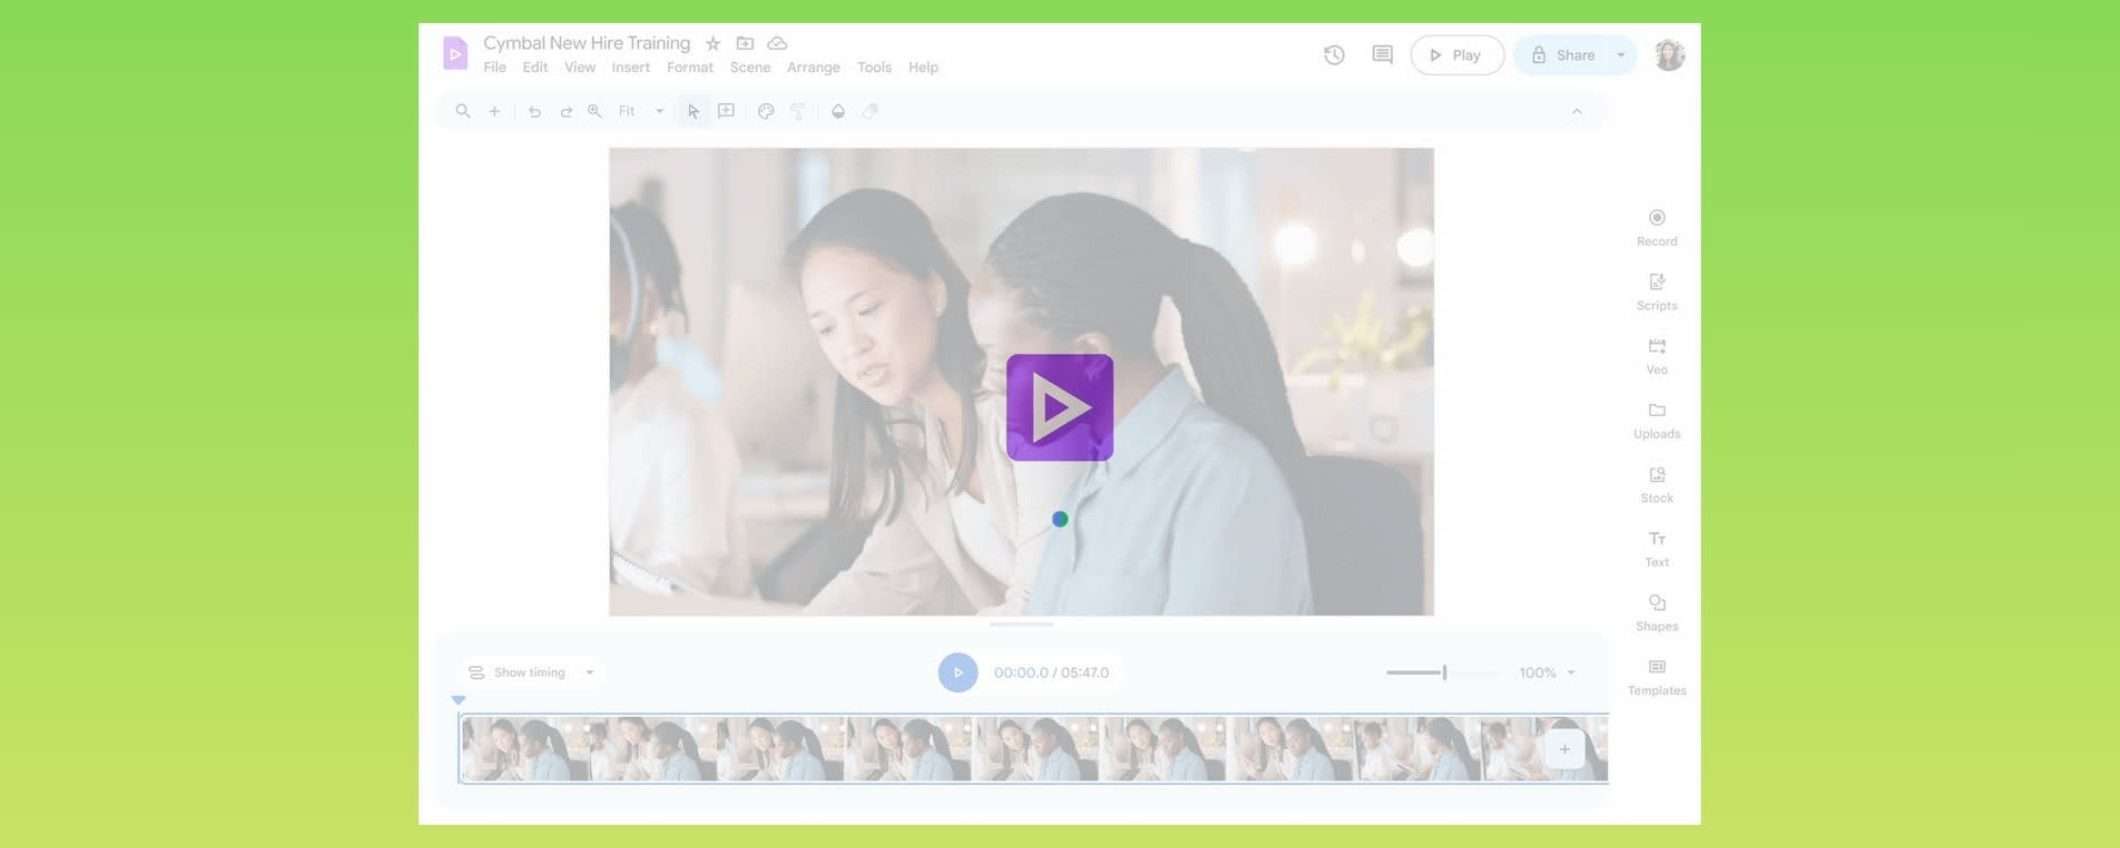Open the Help menu

[923, 67]
